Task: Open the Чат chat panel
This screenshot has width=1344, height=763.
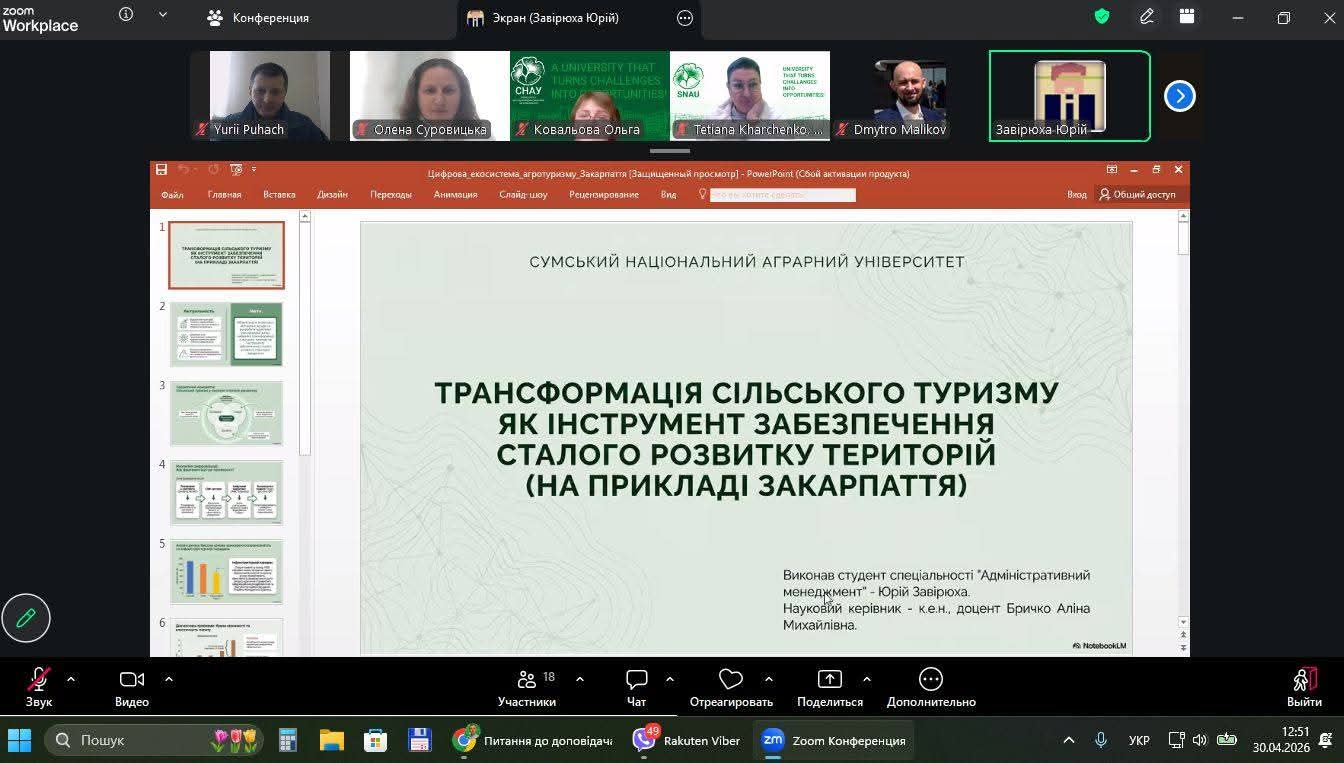Action: click(636, 687)
